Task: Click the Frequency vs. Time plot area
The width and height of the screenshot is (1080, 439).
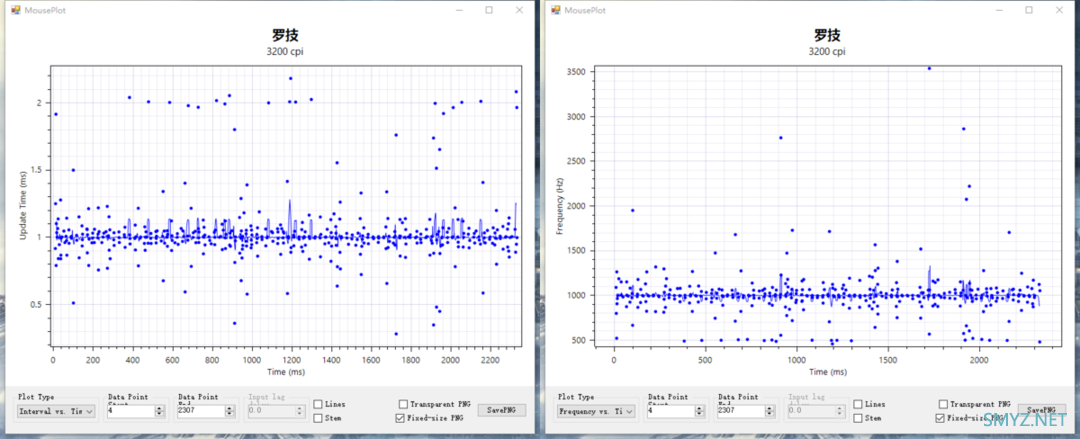Action: [x=827, y=207]
